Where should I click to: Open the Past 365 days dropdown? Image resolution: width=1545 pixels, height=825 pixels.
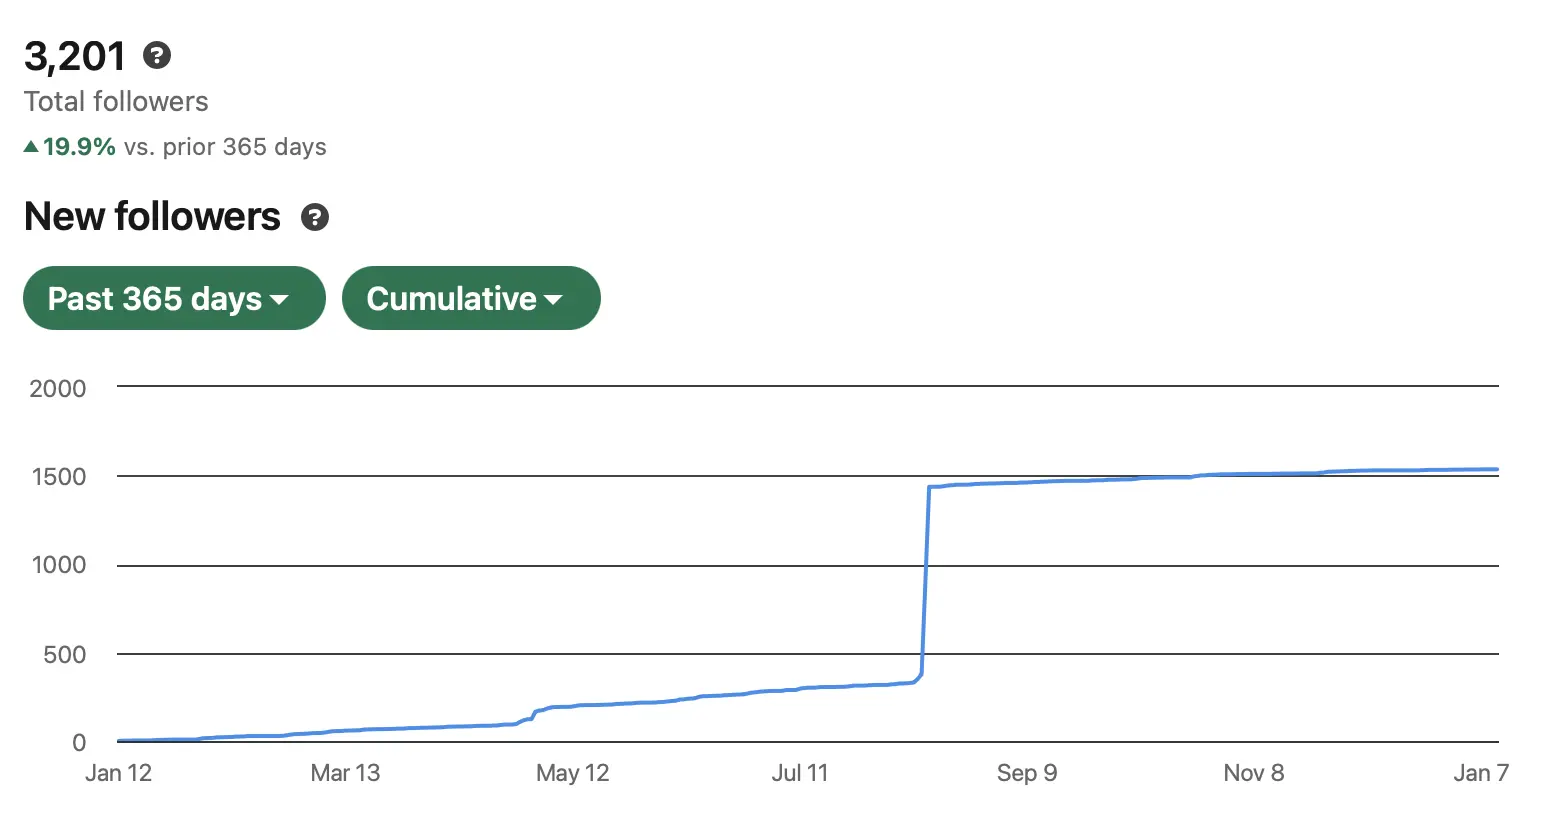point(173,298)
